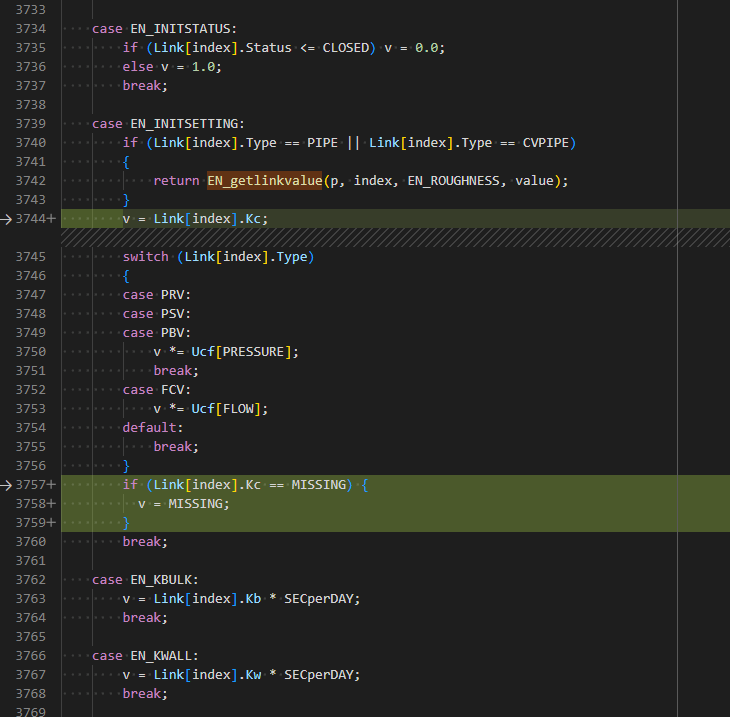Click opening brace on line 3741
The width and height of the screenshot is (730, 717).
(x=126, y=162)
